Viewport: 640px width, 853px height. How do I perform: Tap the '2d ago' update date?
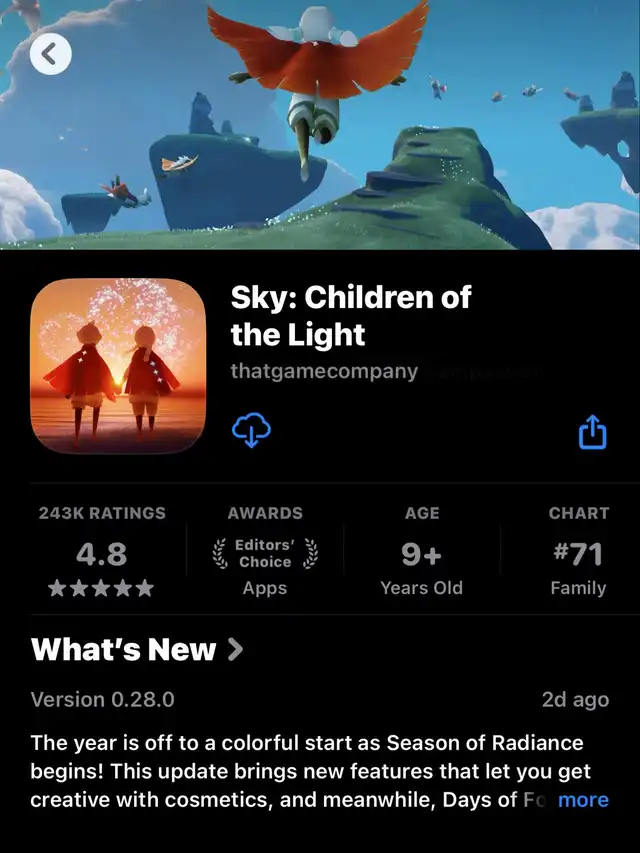point(575,700)
